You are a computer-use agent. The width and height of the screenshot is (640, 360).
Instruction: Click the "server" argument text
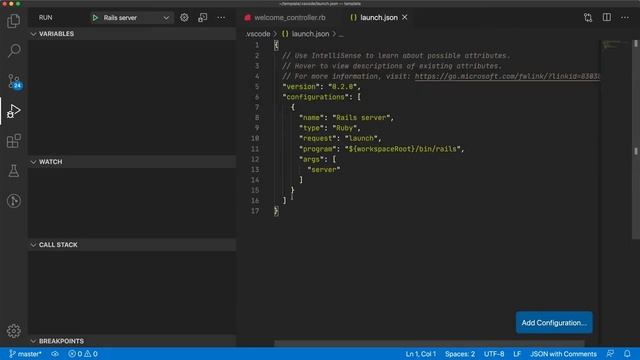coord(324,170)
